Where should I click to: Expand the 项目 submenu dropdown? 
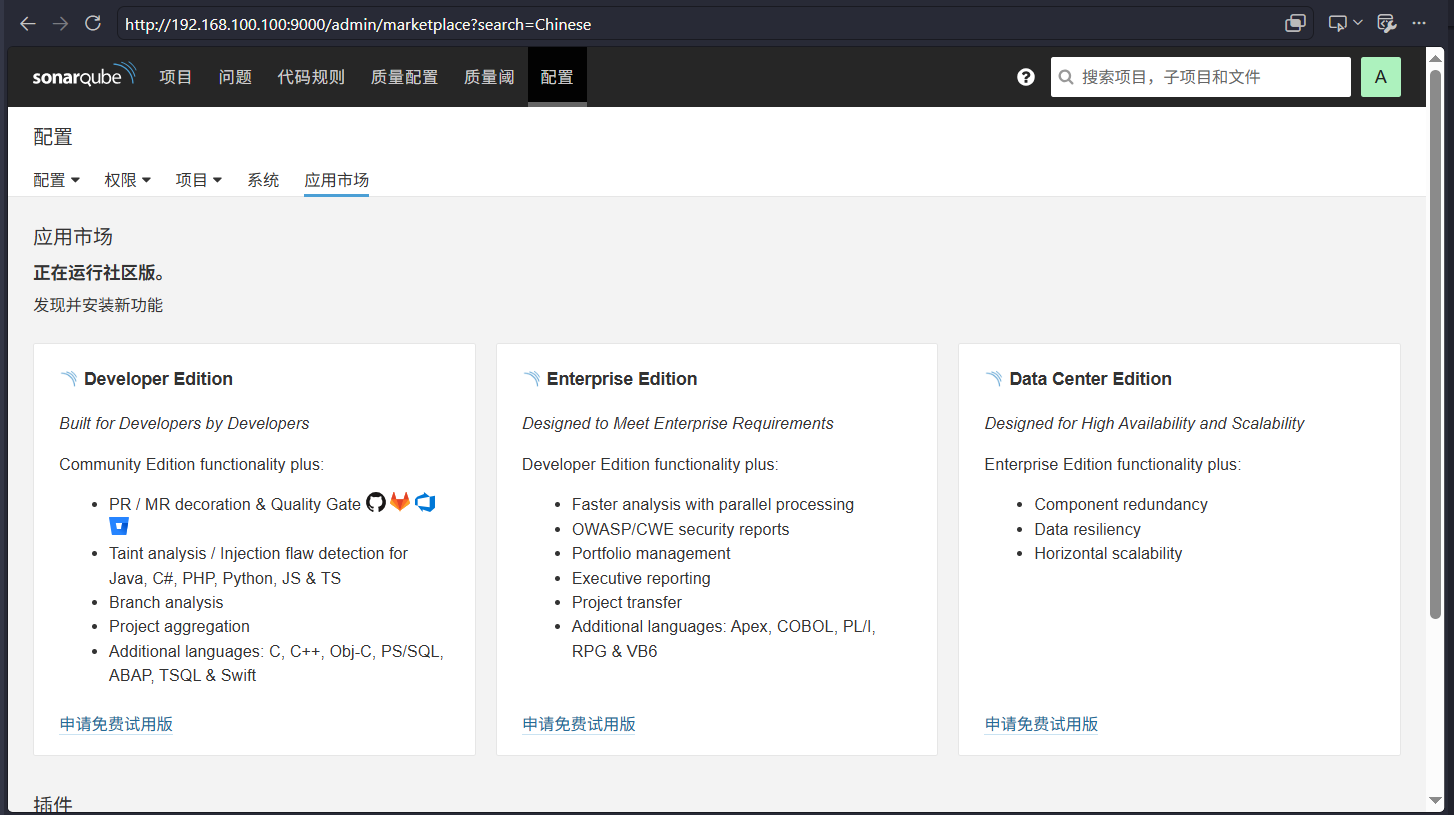point(199,180)
